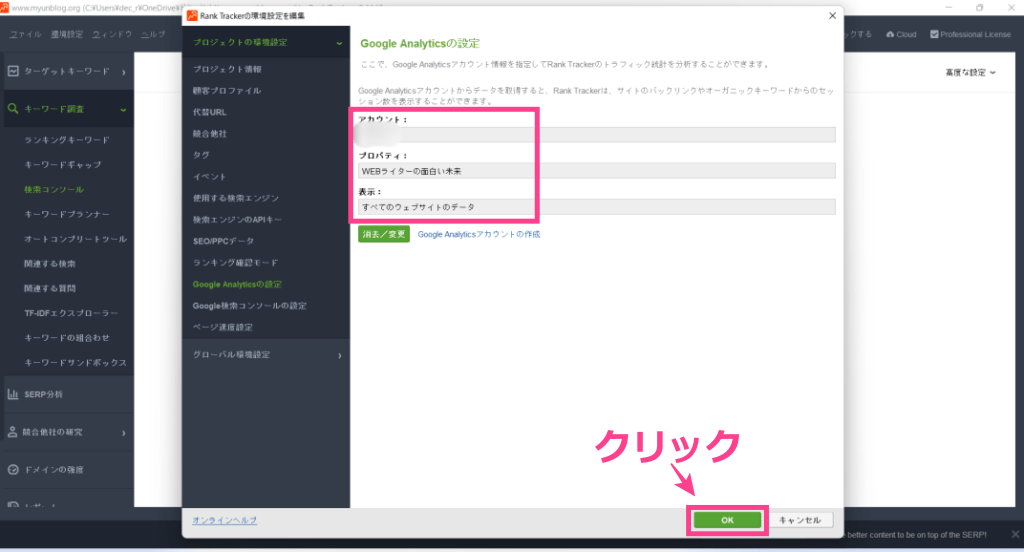Open 高度な設定 dropdown in main window
Image resolution: width=1024 pixels, height=552 pixels.
click(970, 73)
